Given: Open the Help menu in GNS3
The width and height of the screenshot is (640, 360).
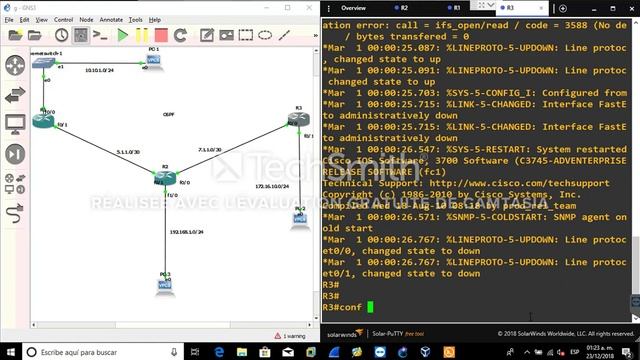Looking at the screenshot, I should tap(154, 20).
